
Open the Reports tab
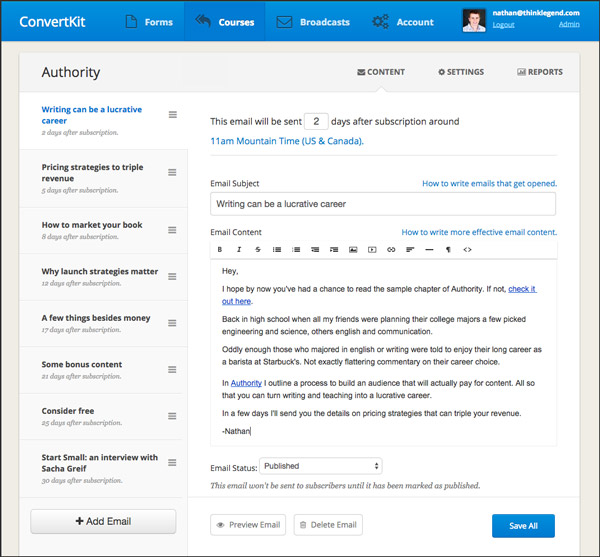(540, 72)
